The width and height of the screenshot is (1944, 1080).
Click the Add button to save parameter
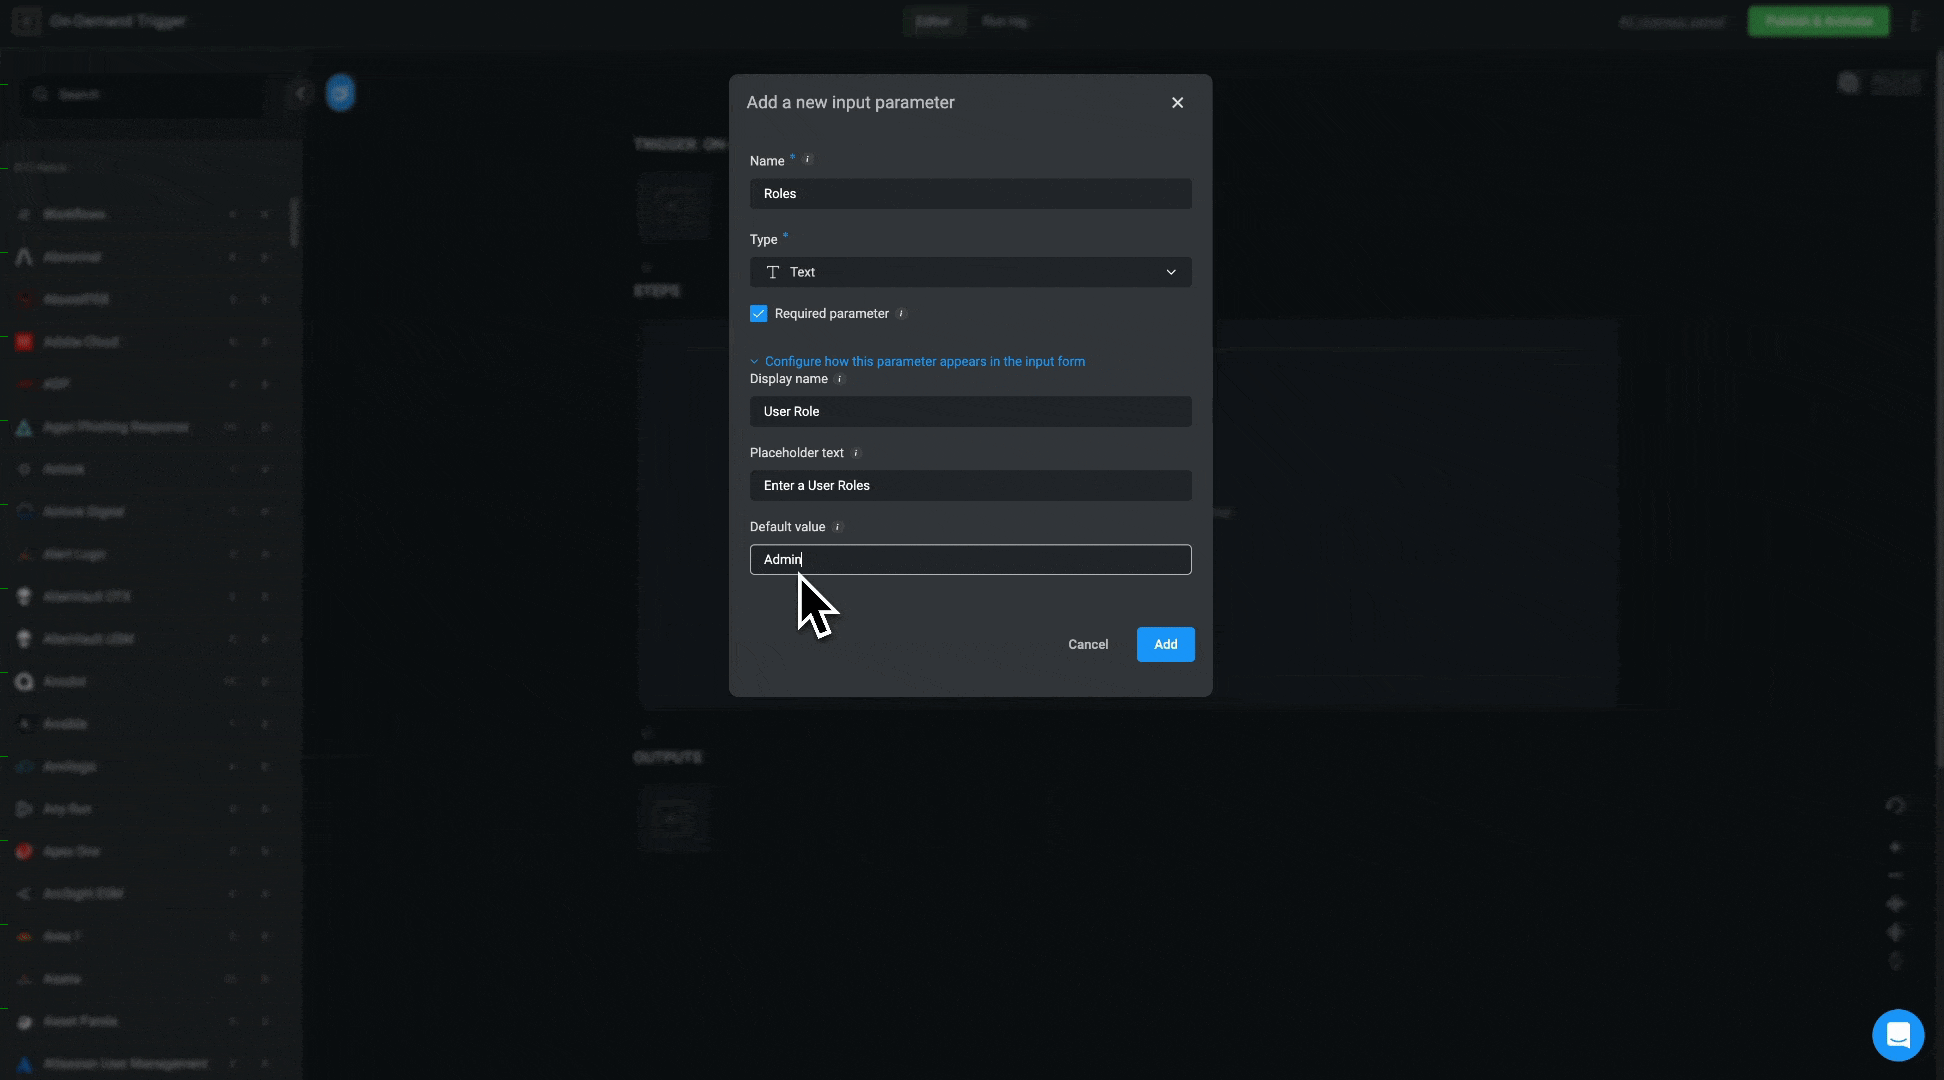[1165, 645]
